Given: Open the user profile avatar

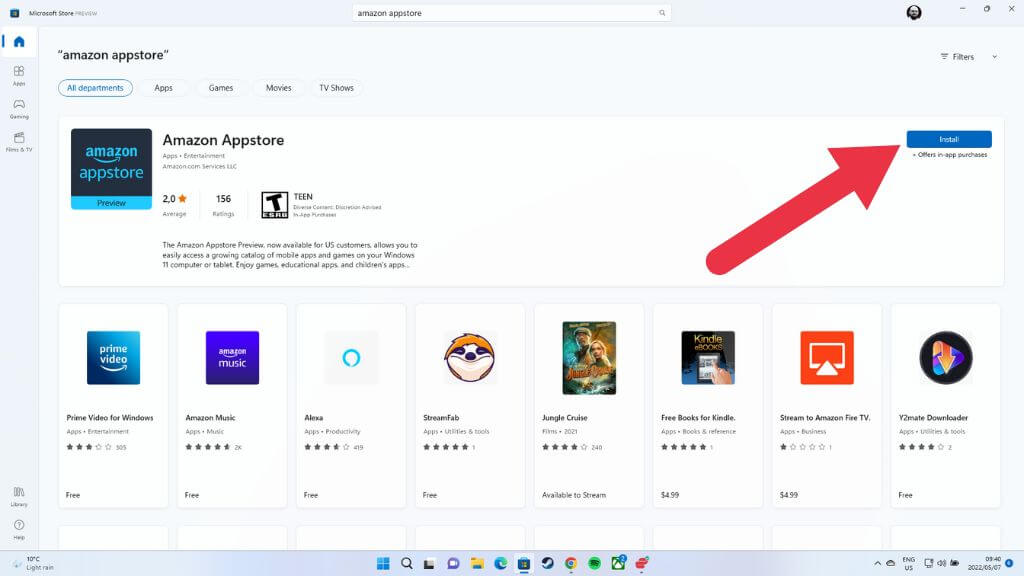Looking at the screenshot, I should pyautogui.click(x=914, y=12).
